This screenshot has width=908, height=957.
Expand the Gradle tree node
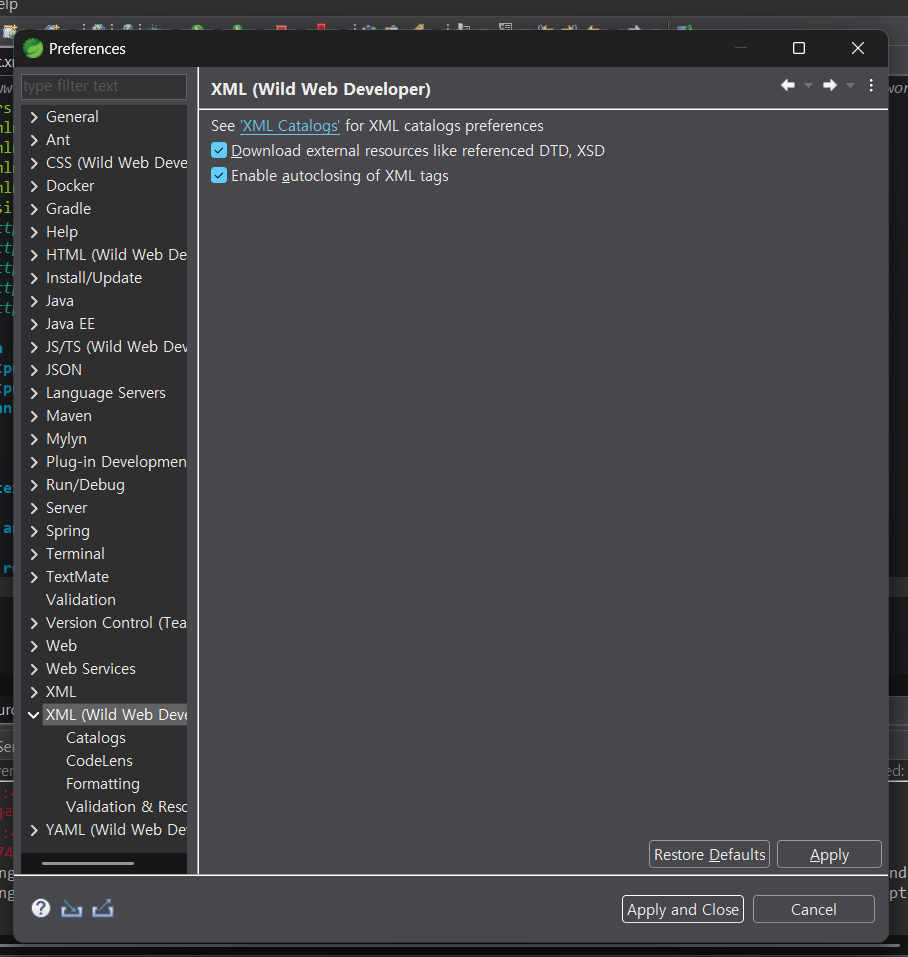34,209
